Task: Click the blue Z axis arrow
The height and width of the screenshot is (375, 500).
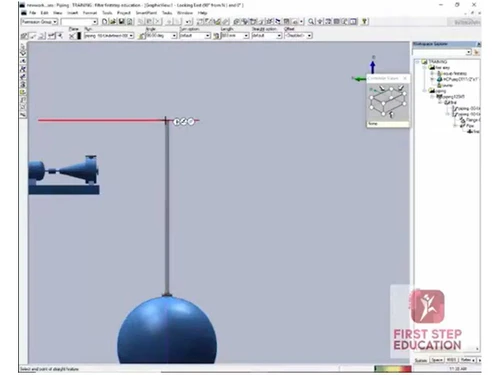Action: (373, 66)
